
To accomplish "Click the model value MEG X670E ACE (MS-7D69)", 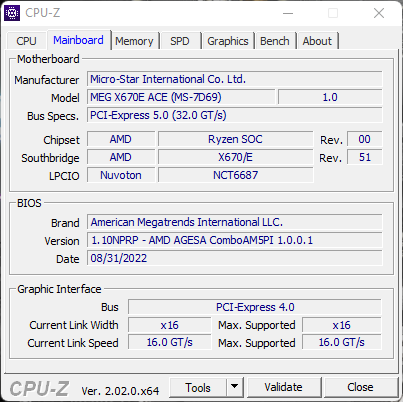I will tap(181, 97).
